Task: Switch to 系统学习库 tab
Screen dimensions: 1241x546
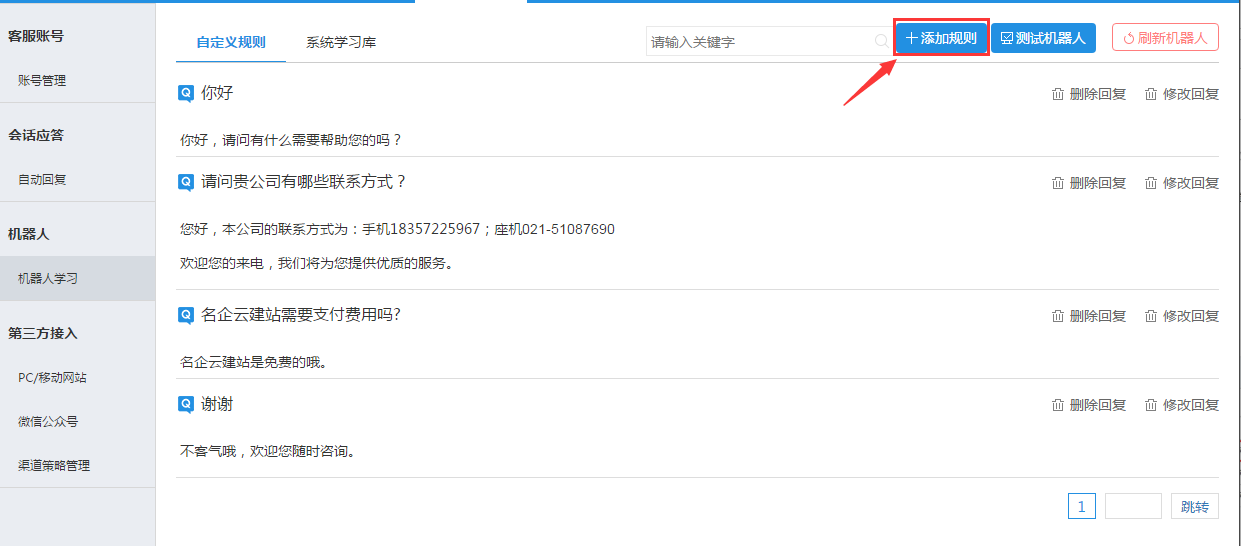Action: point(341,42)
